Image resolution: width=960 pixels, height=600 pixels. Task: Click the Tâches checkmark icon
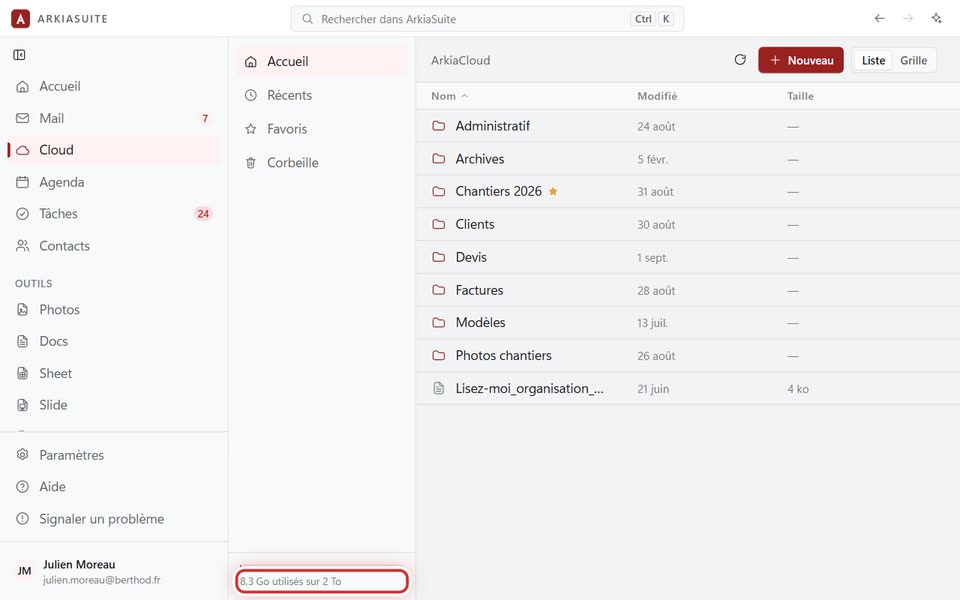tap(23, 214)
